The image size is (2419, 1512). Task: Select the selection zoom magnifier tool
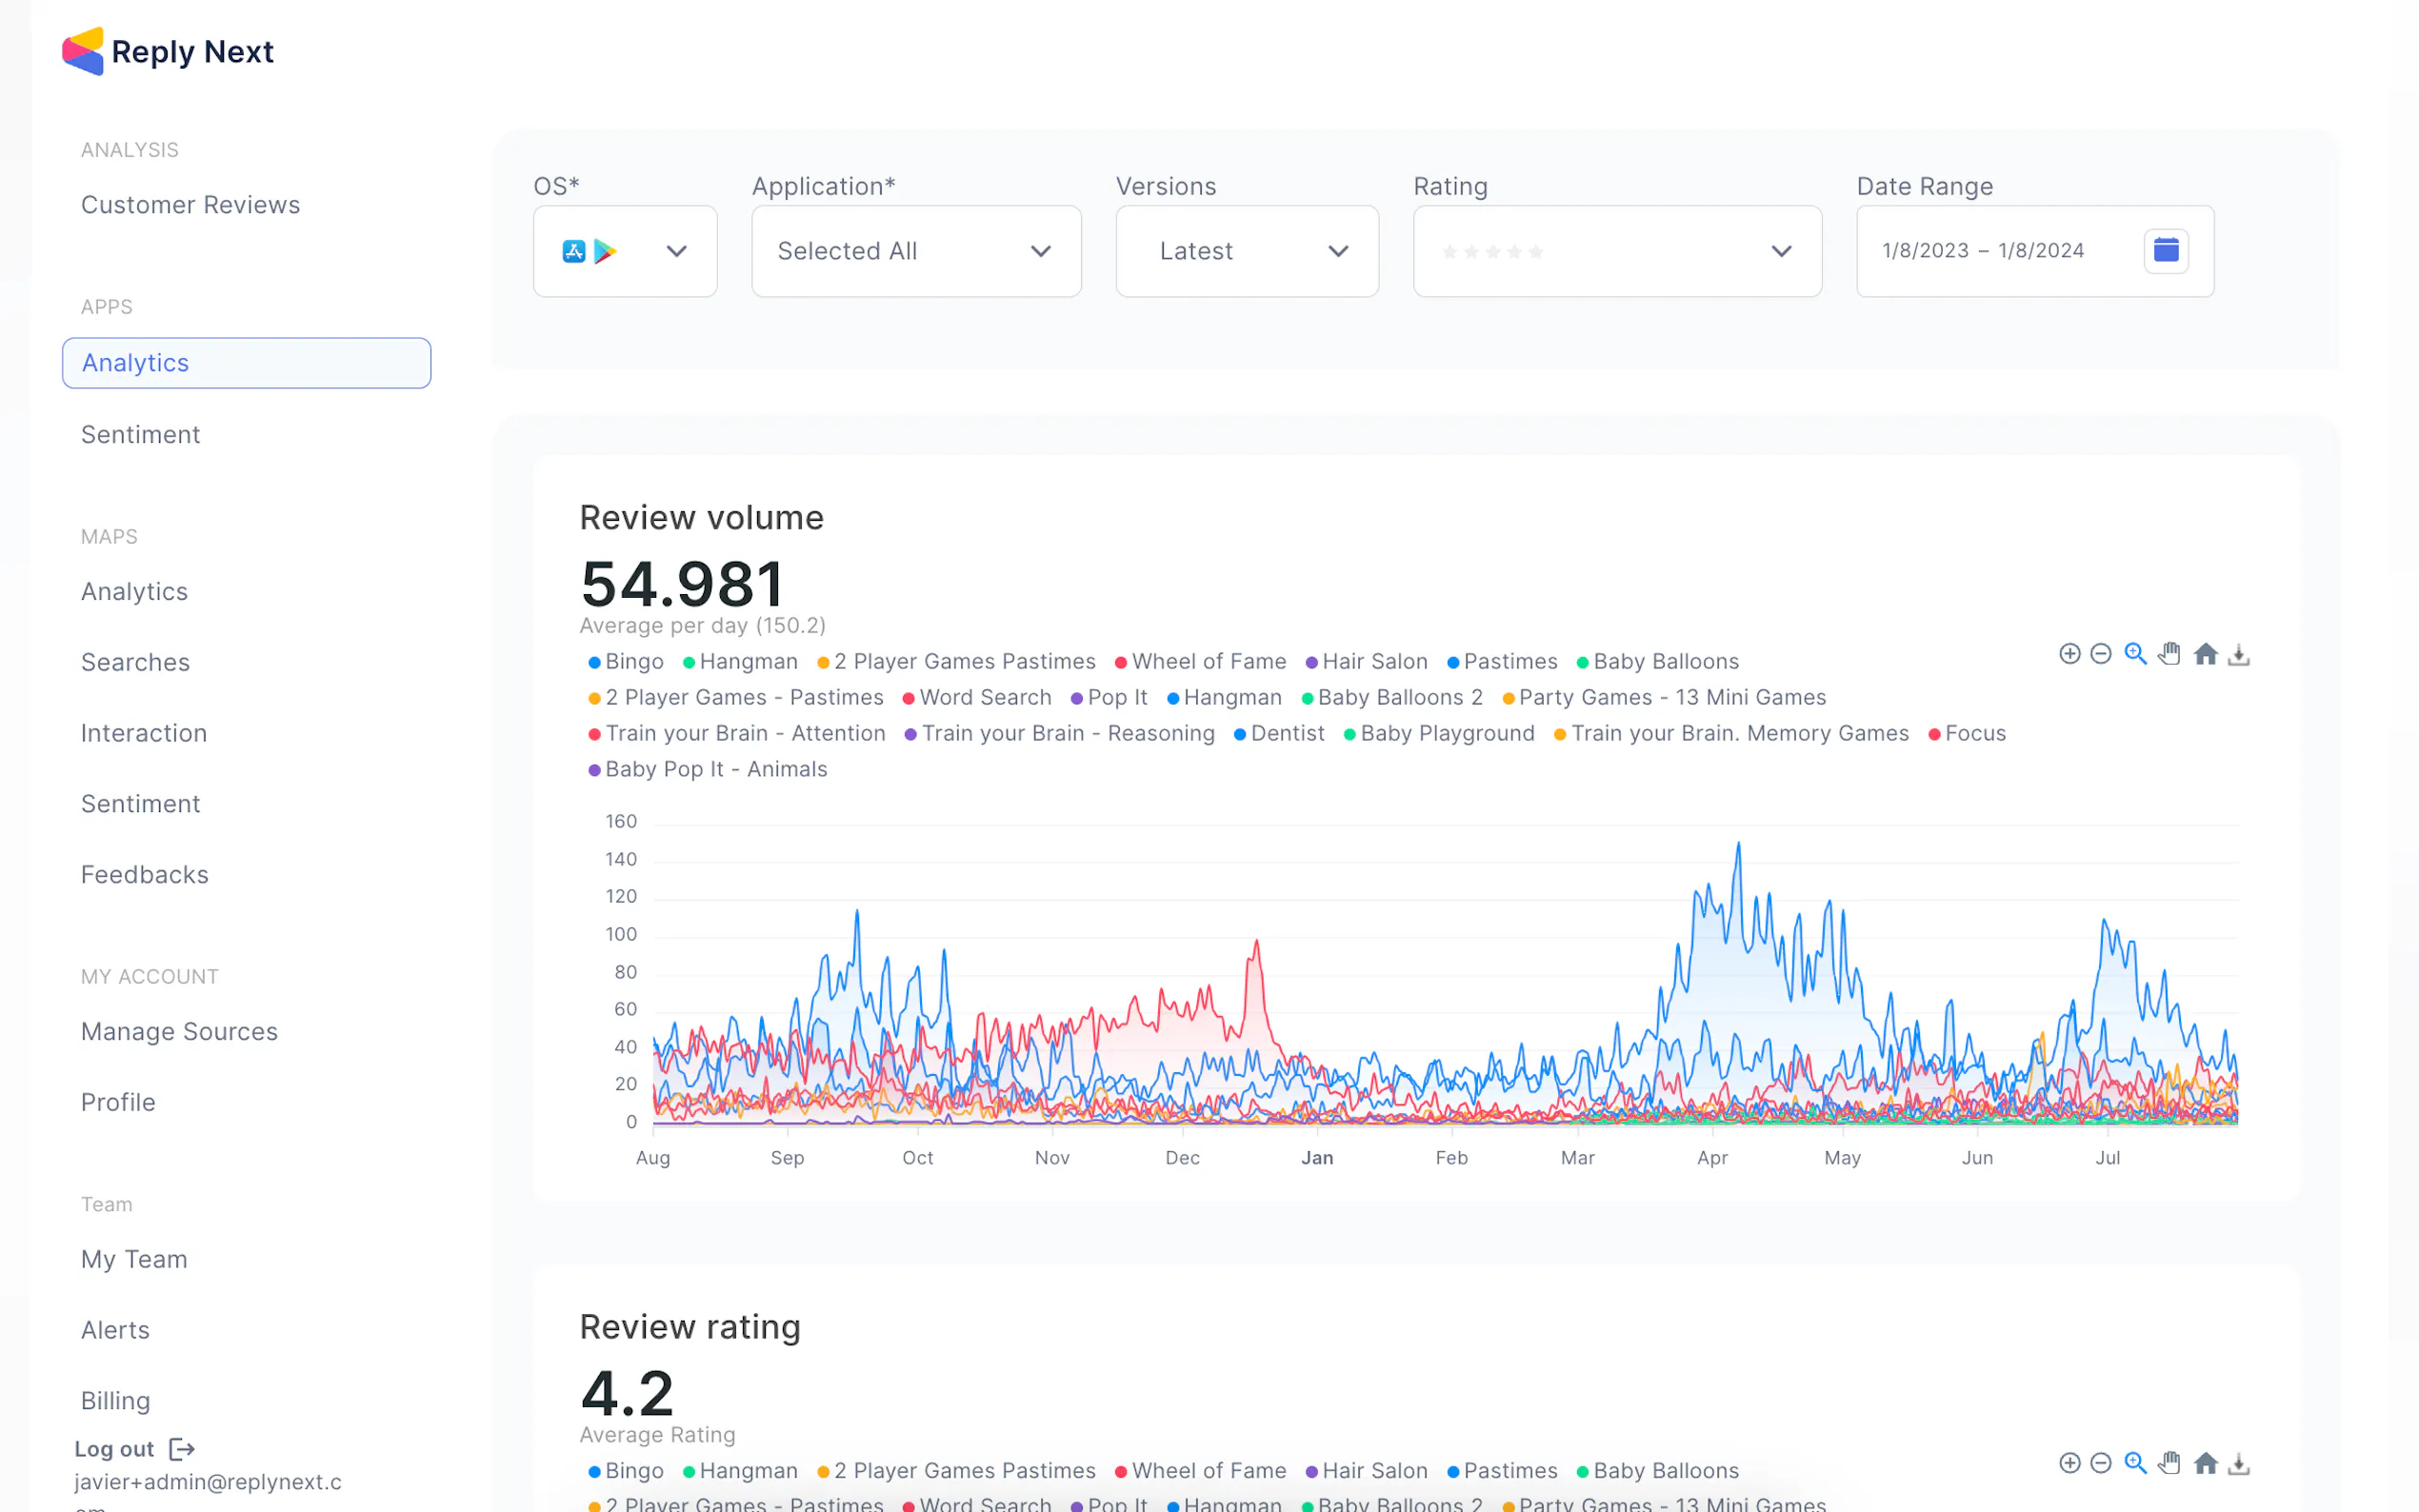(x=2135, y=654)
